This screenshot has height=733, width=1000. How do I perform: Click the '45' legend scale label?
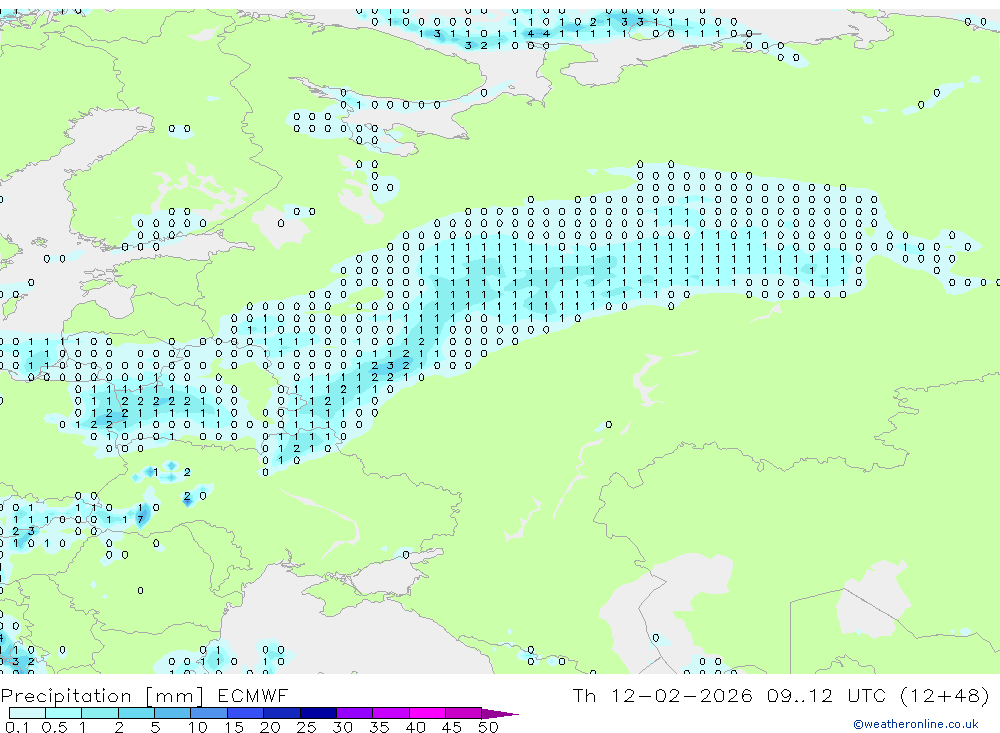click(452, 727)
